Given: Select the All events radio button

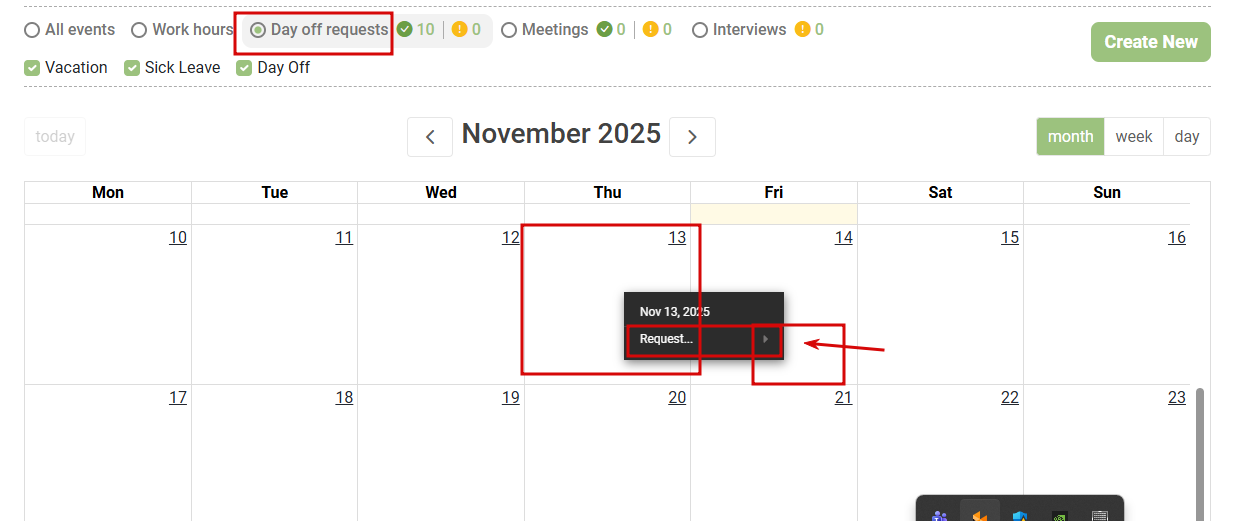Looking at the screenshot, I should click(33, 30).
